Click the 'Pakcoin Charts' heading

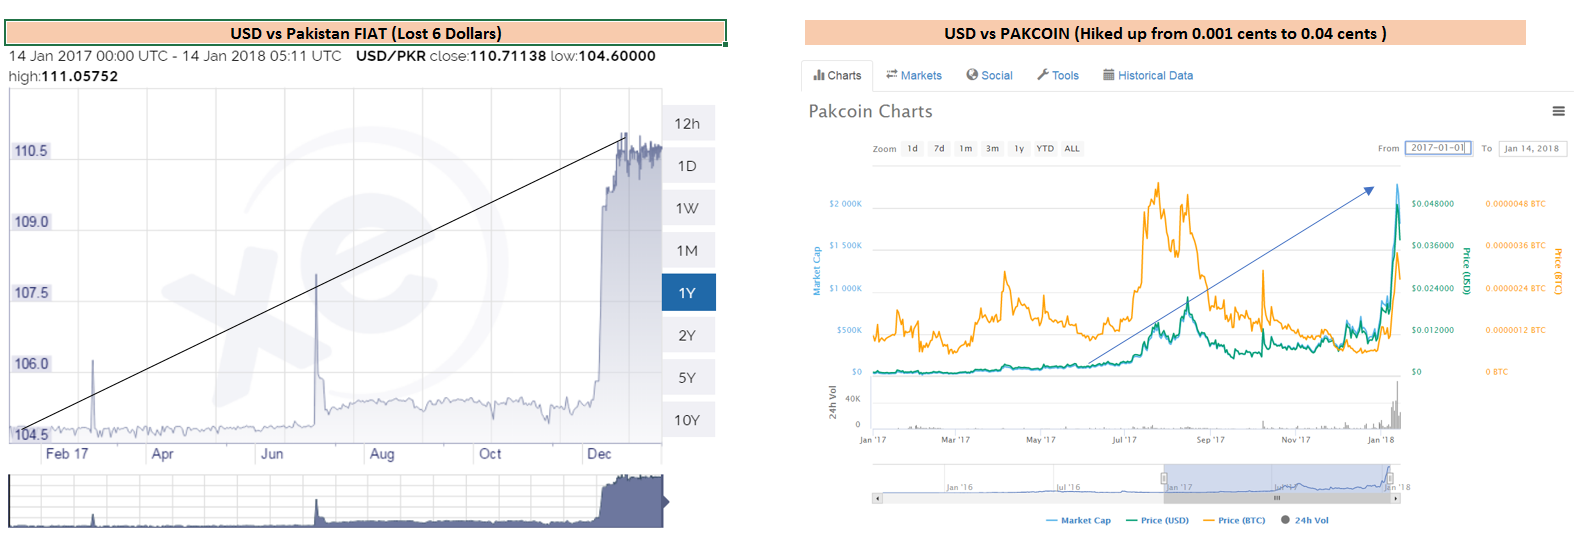click(870, 111)
